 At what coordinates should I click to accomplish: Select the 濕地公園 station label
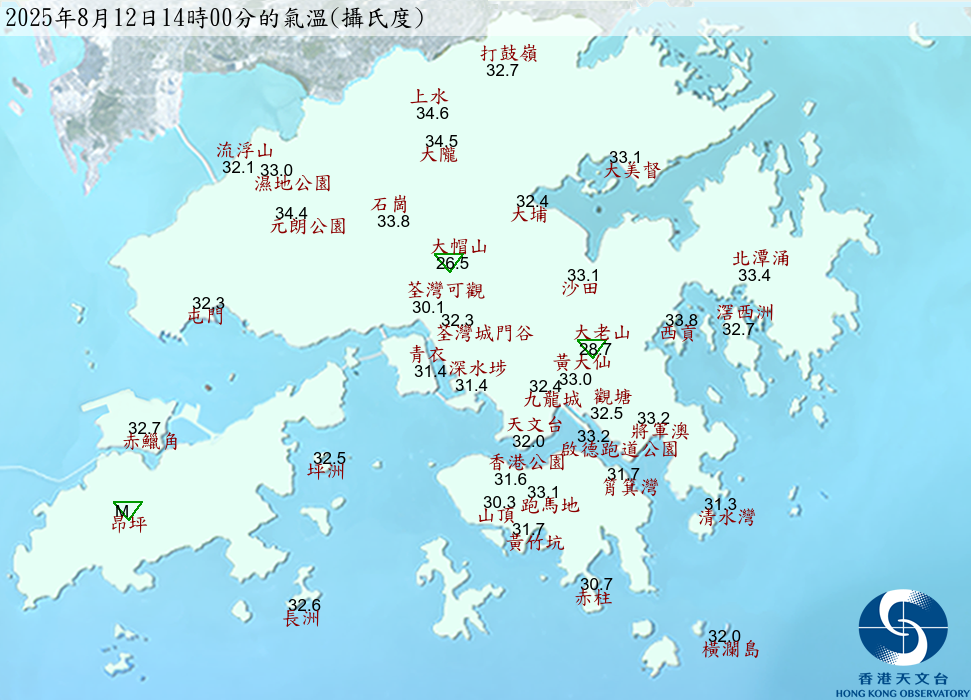[292, 184]
